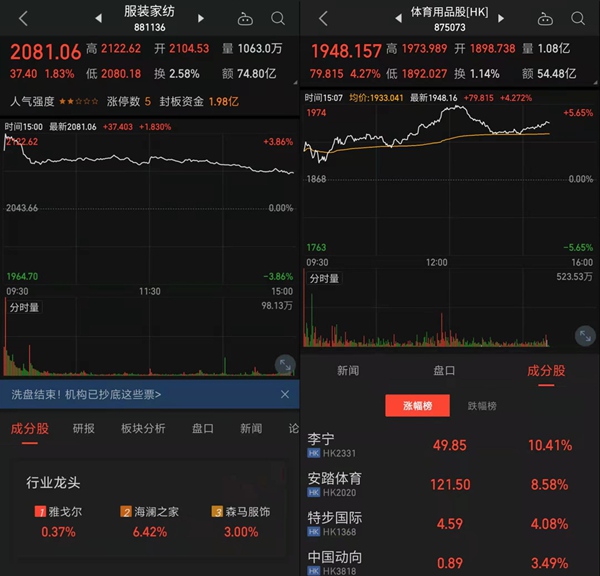Open 特步国际 HK1368 stock row
Viewport: 600px width, 576px height.
point(450,524)
